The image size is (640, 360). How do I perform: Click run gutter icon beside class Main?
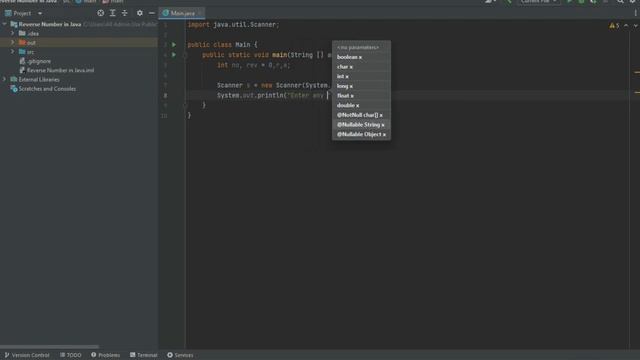point(174,44)
